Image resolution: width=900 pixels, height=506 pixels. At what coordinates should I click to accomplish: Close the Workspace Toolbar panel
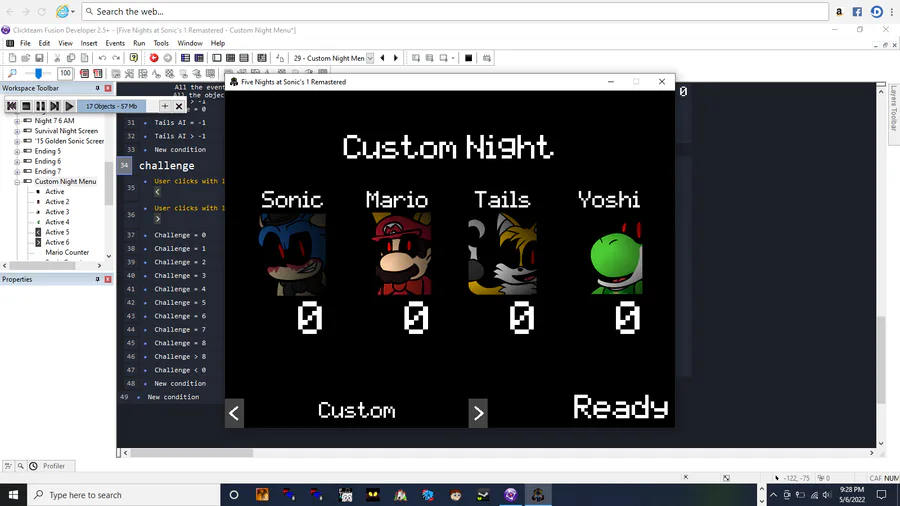point(108,88)
